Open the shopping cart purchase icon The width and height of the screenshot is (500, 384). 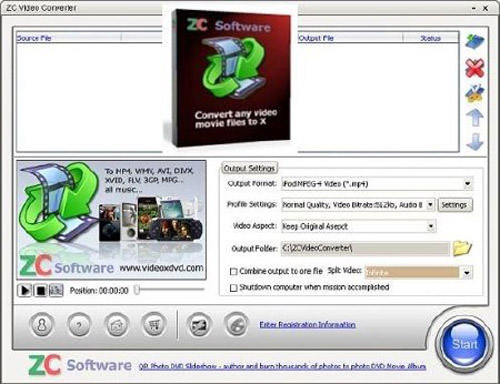click(x=154, y=324)
